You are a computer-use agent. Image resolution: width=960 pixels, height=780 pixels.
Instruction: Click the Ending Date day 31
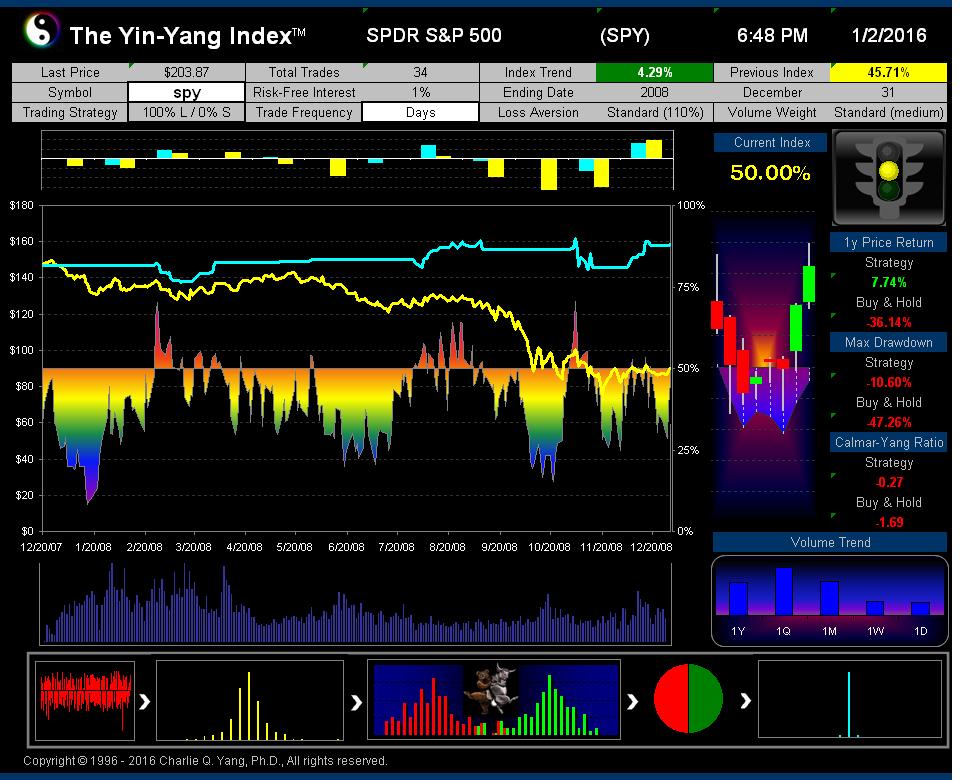888,92
